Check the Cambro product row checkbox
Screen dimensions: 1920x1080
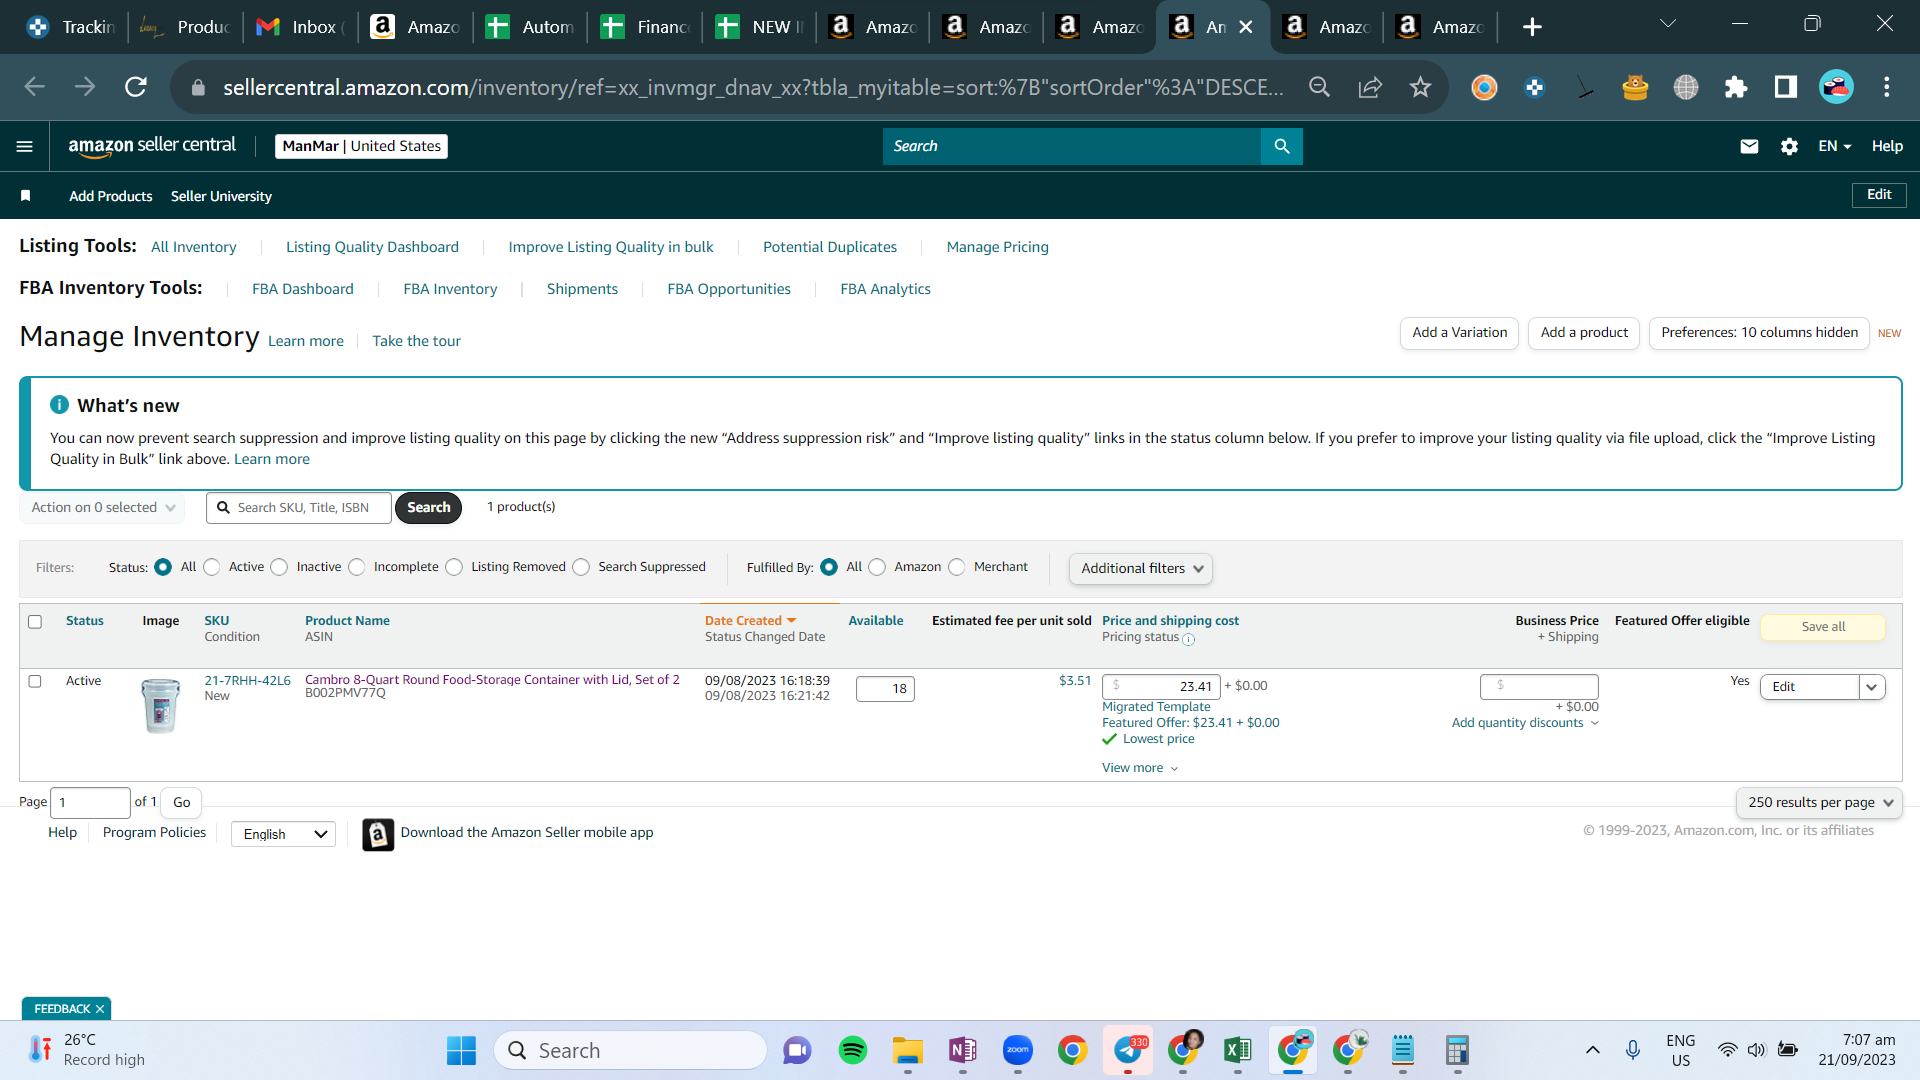pos(35,681)
